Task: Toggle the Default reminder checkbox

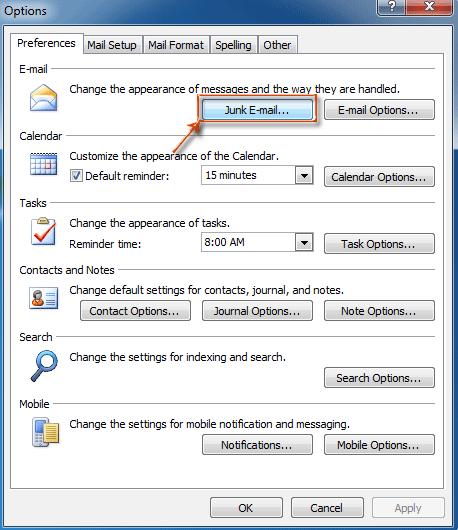Action: 76,176
